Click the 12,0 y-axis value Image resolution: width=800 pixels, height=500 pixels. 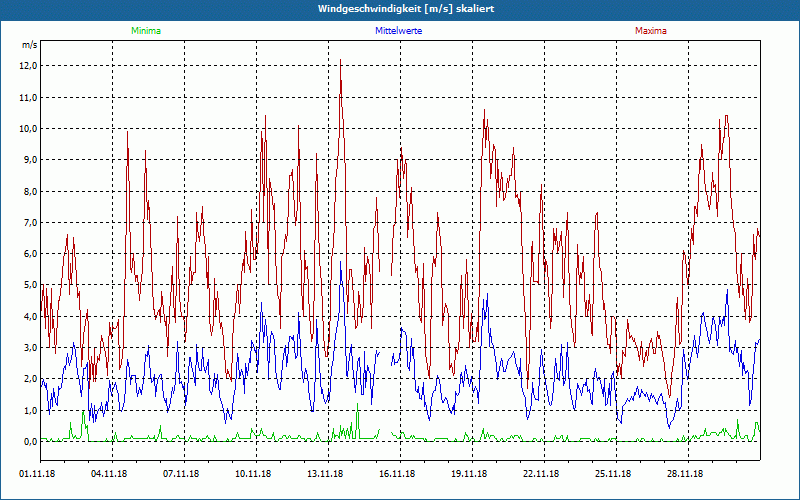29,66
